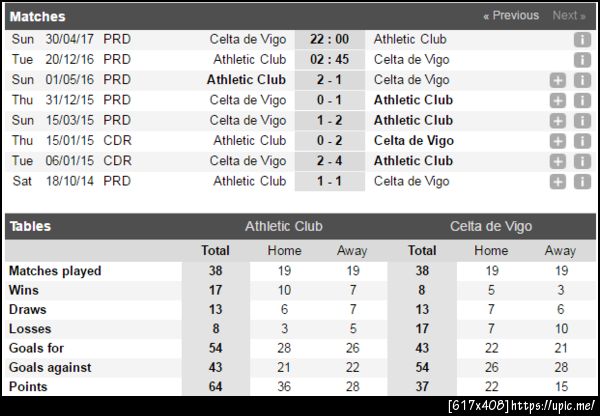This screenshot has height=416, width=600.
Task: Expand the 18/10/14 match row
Action: click(558, 181)
